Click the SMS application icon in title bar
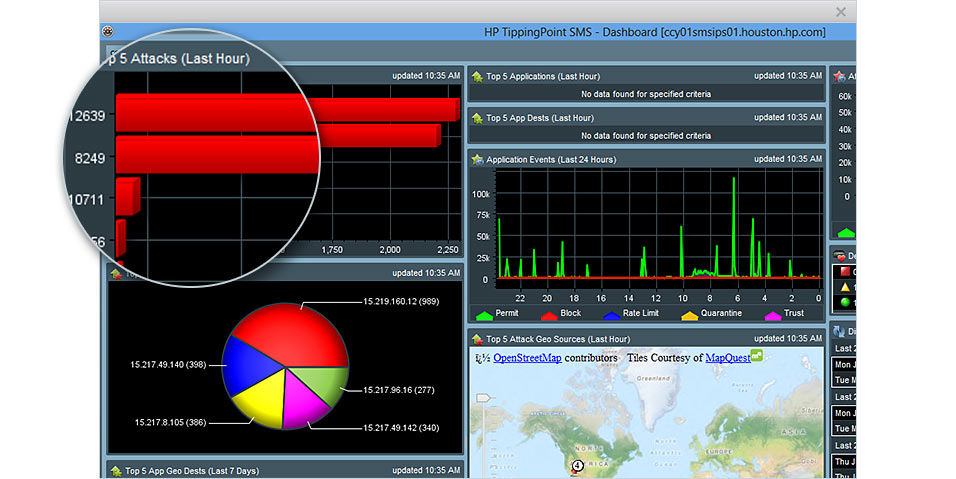This screenshot has height=479, width=956. click(x=108, y=32)
